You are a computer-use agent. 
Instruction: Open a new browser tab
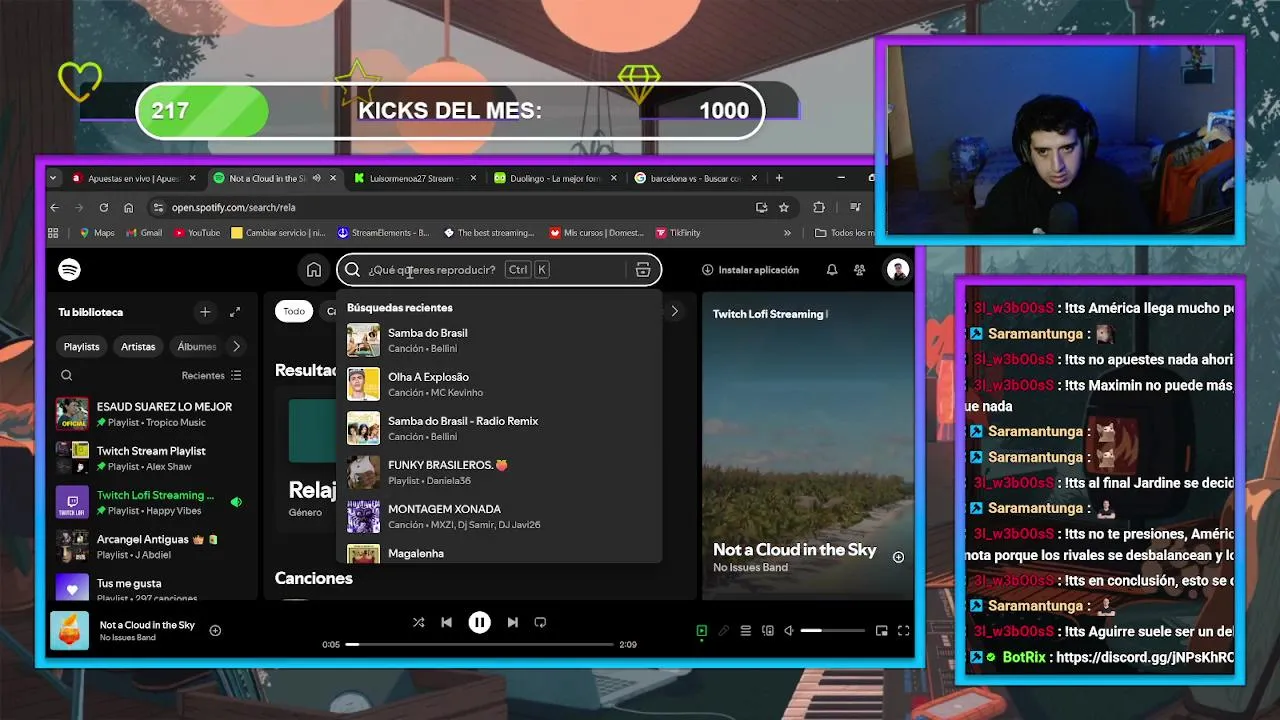(779, 178)
